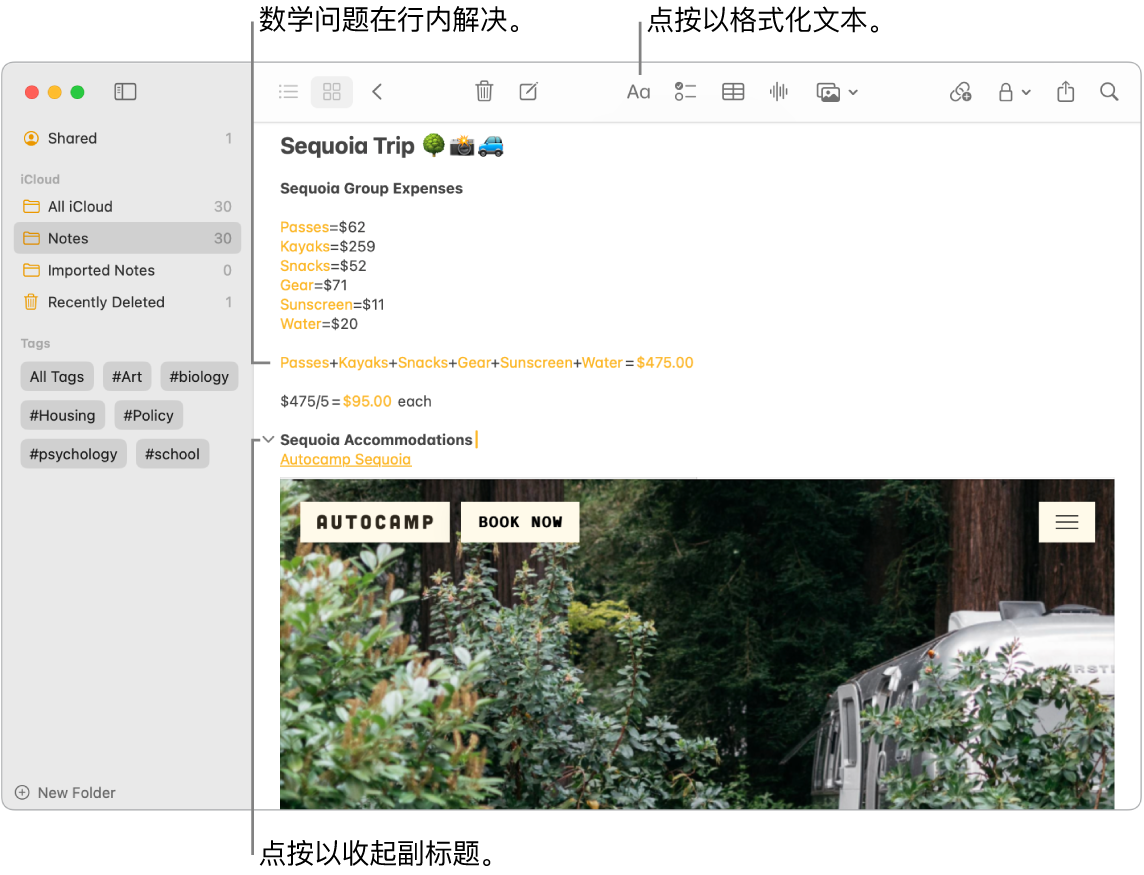Open the Imported Notes folder
Image resolution: width=1144 pixels, height=875 pixels.
tap(127, 270)
